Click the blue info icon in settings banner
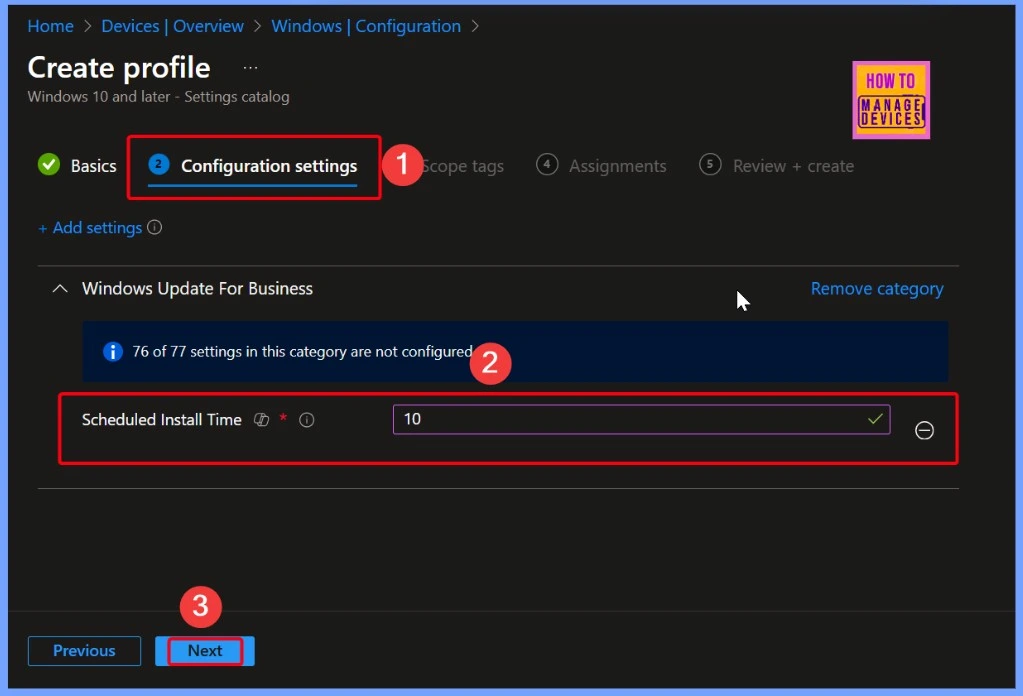Screen dimensions: 1023x696 tap(113, 352)
